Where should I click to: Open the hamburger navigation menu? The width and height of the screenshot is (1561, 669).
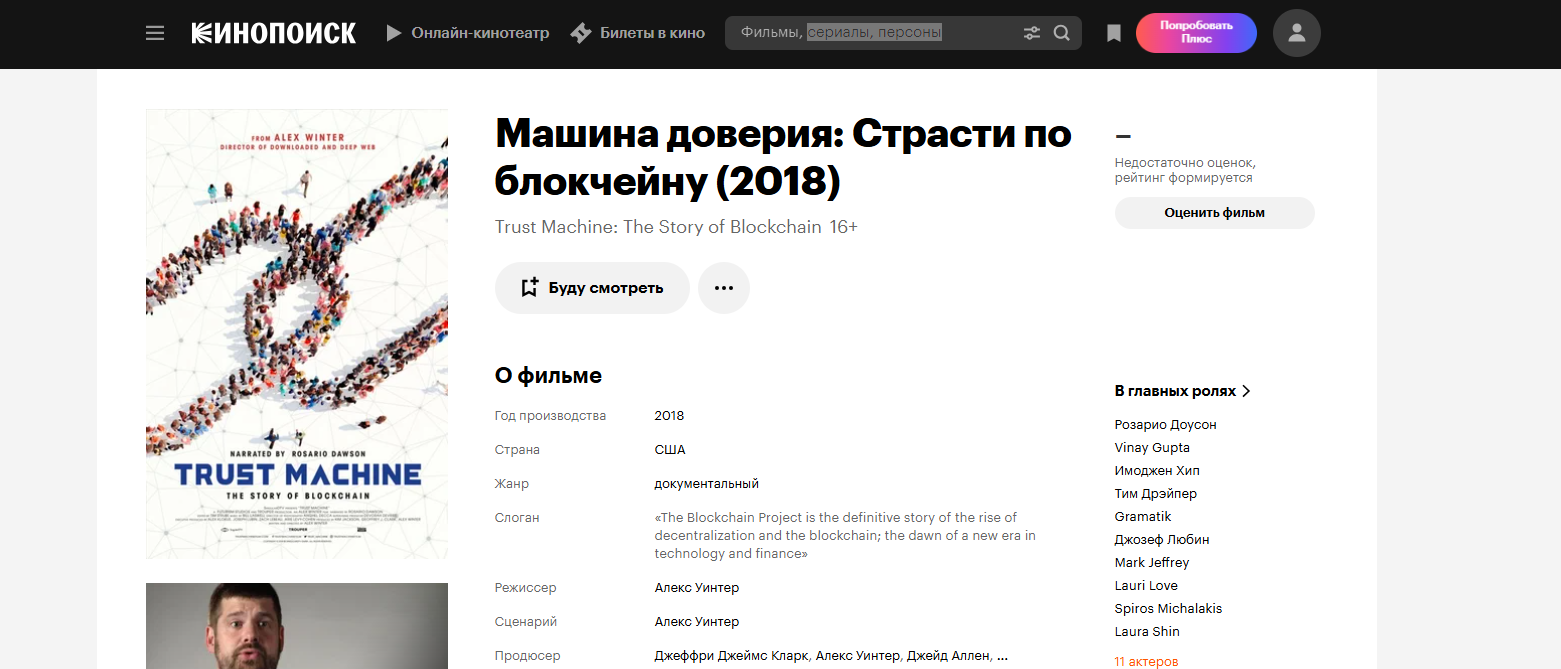[x=155, y=33]
